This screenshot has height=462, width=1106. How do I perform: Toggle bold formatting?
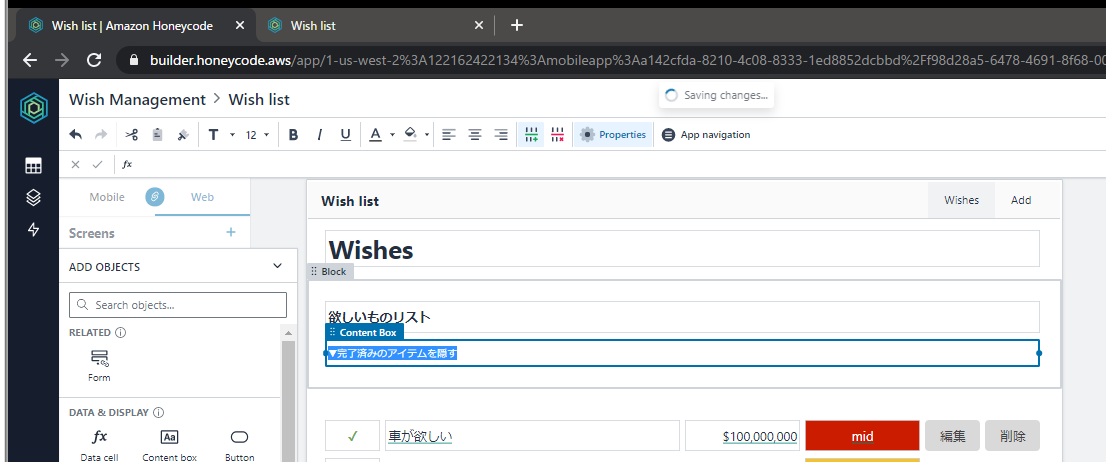293,135
